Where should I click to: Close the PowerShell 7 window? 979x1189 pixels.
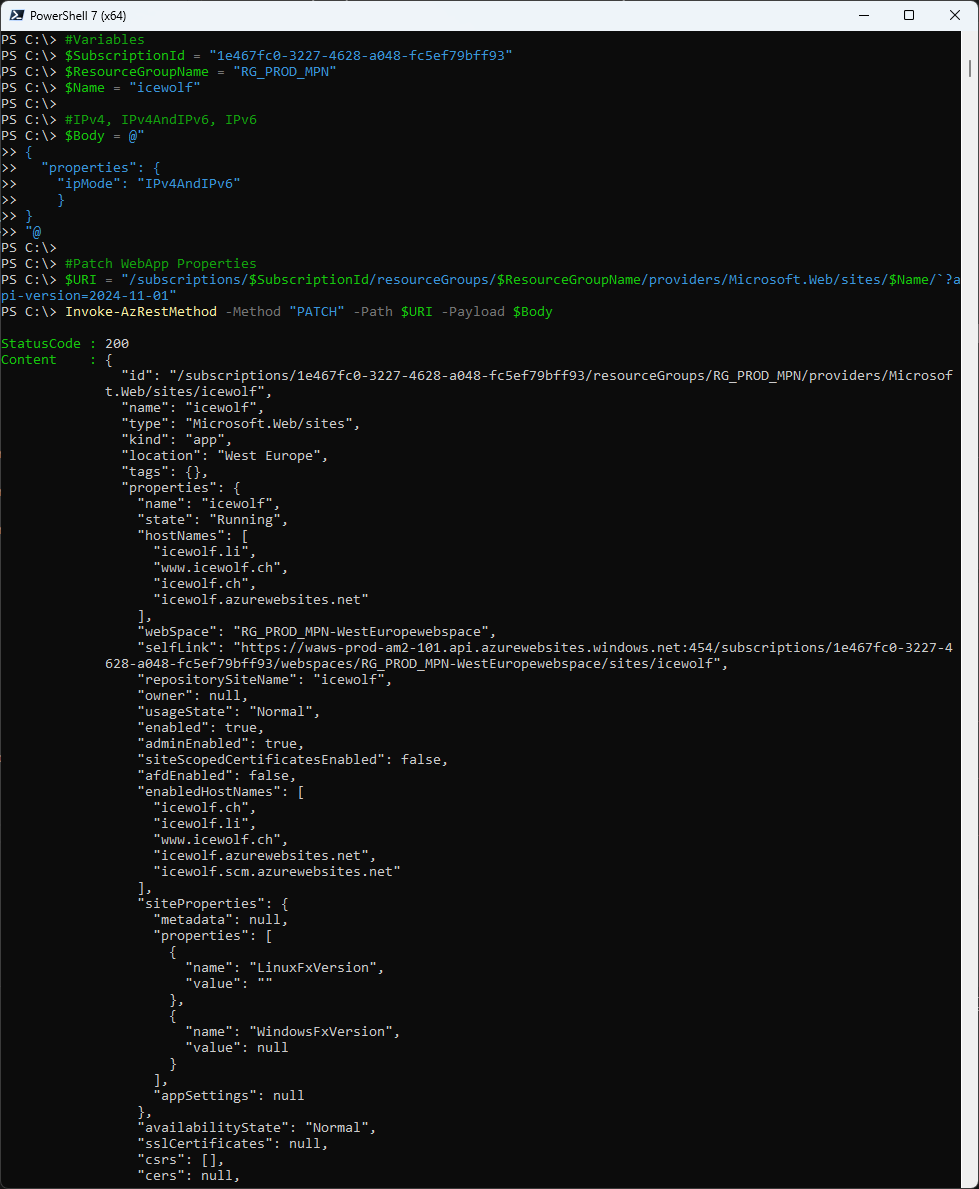coord(954,15)
